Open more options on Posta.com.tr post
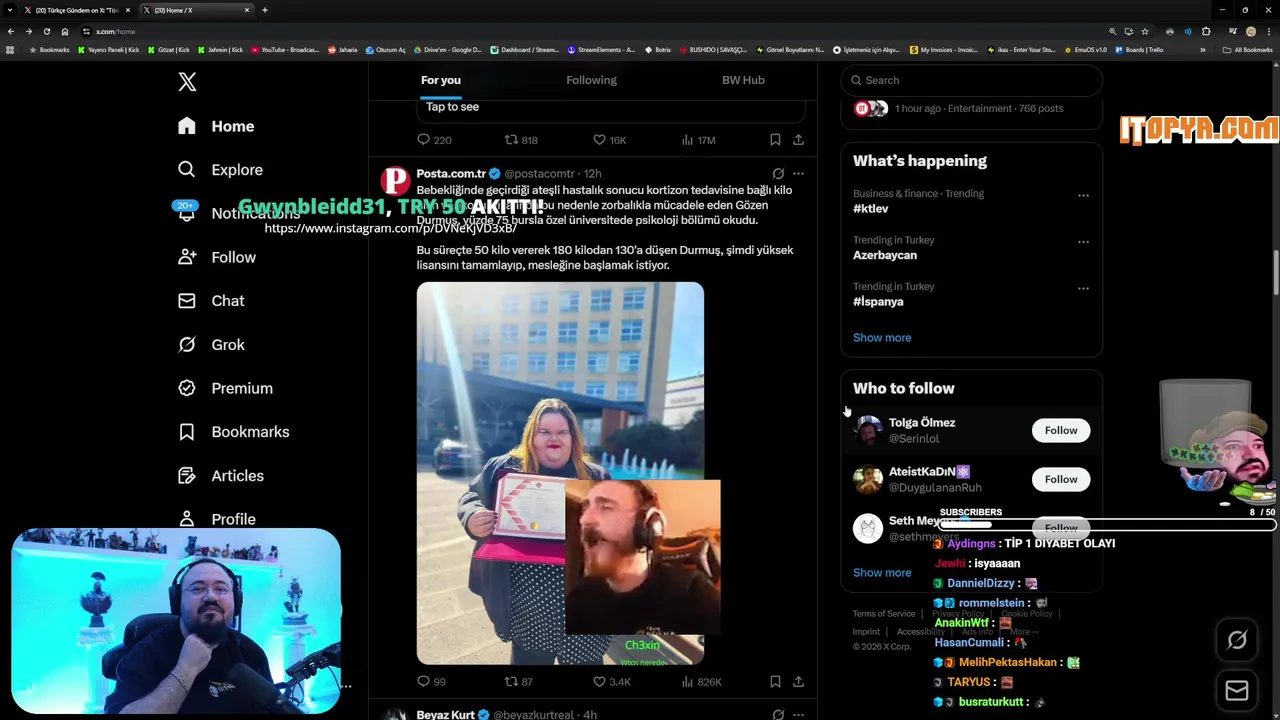This screenshot has width=1280, height=720. point(798,174)
